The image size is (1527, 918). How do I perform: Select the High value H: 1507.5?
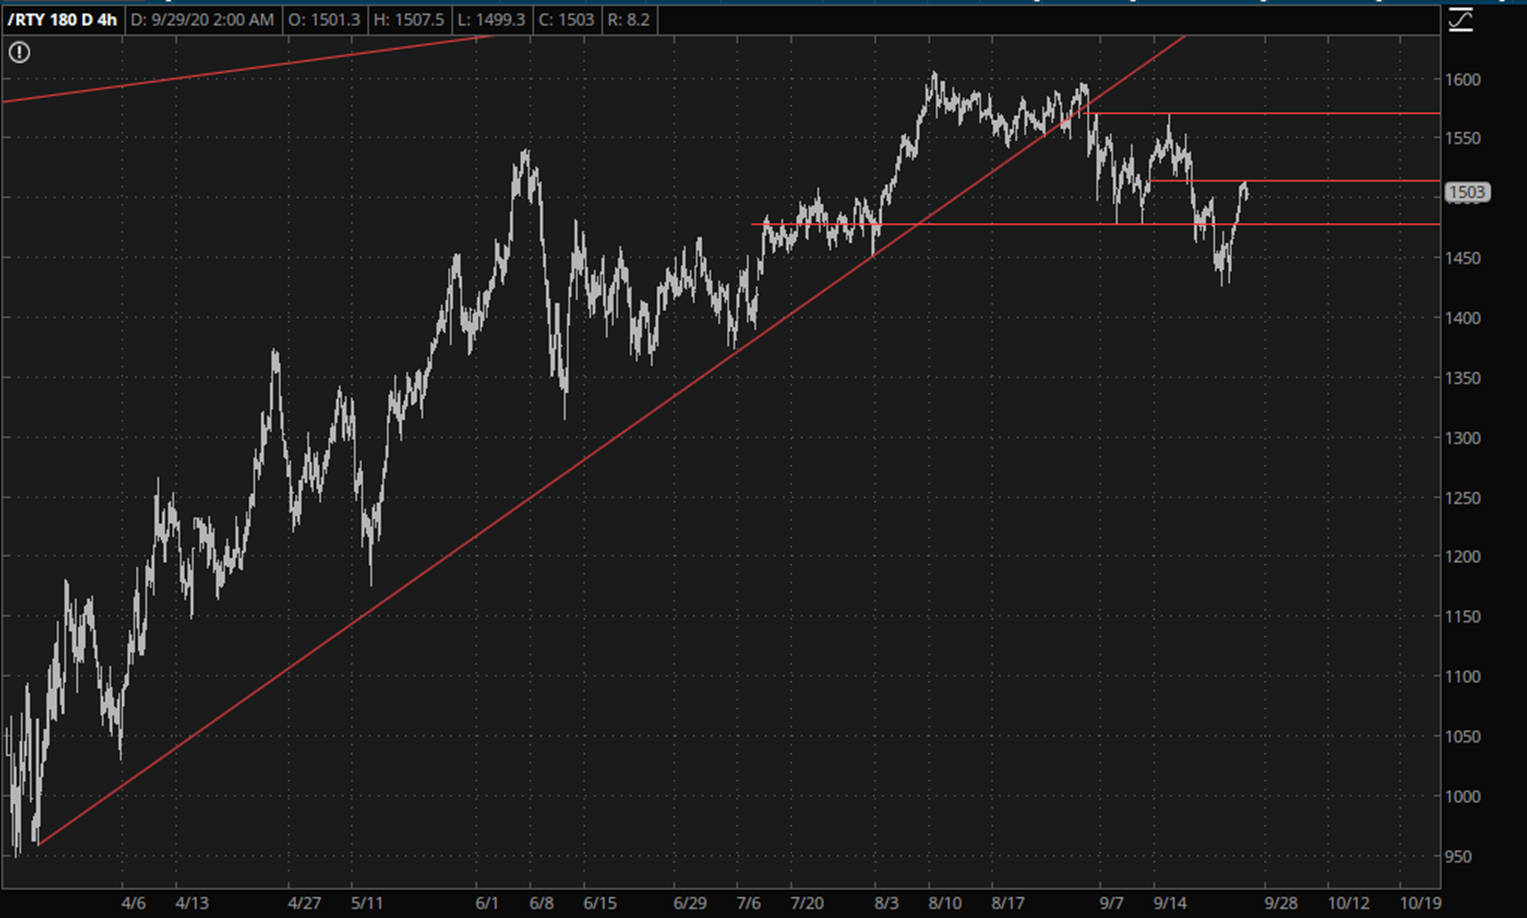(408, 20)
